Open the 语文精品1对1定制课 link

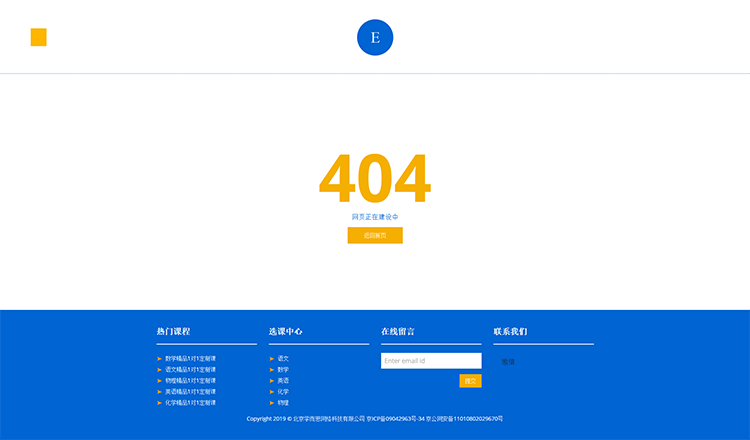tap(191, 369)
